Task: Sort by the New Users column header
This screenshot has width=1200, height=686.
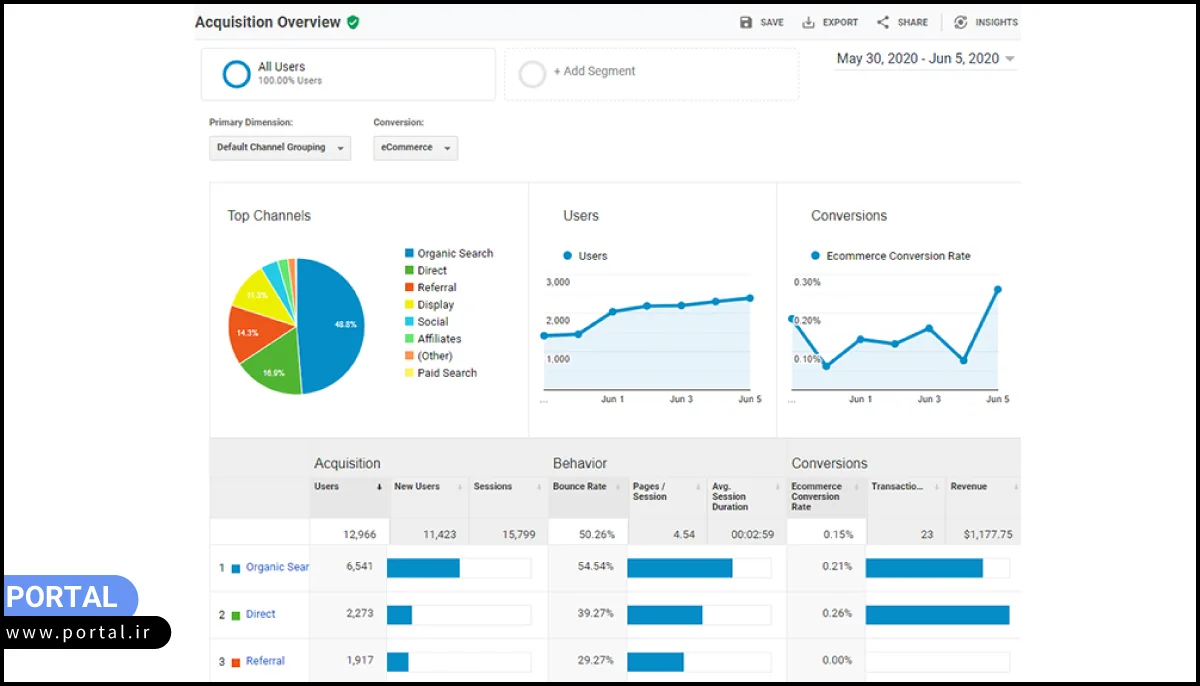Action: click(x=417, y=487)
